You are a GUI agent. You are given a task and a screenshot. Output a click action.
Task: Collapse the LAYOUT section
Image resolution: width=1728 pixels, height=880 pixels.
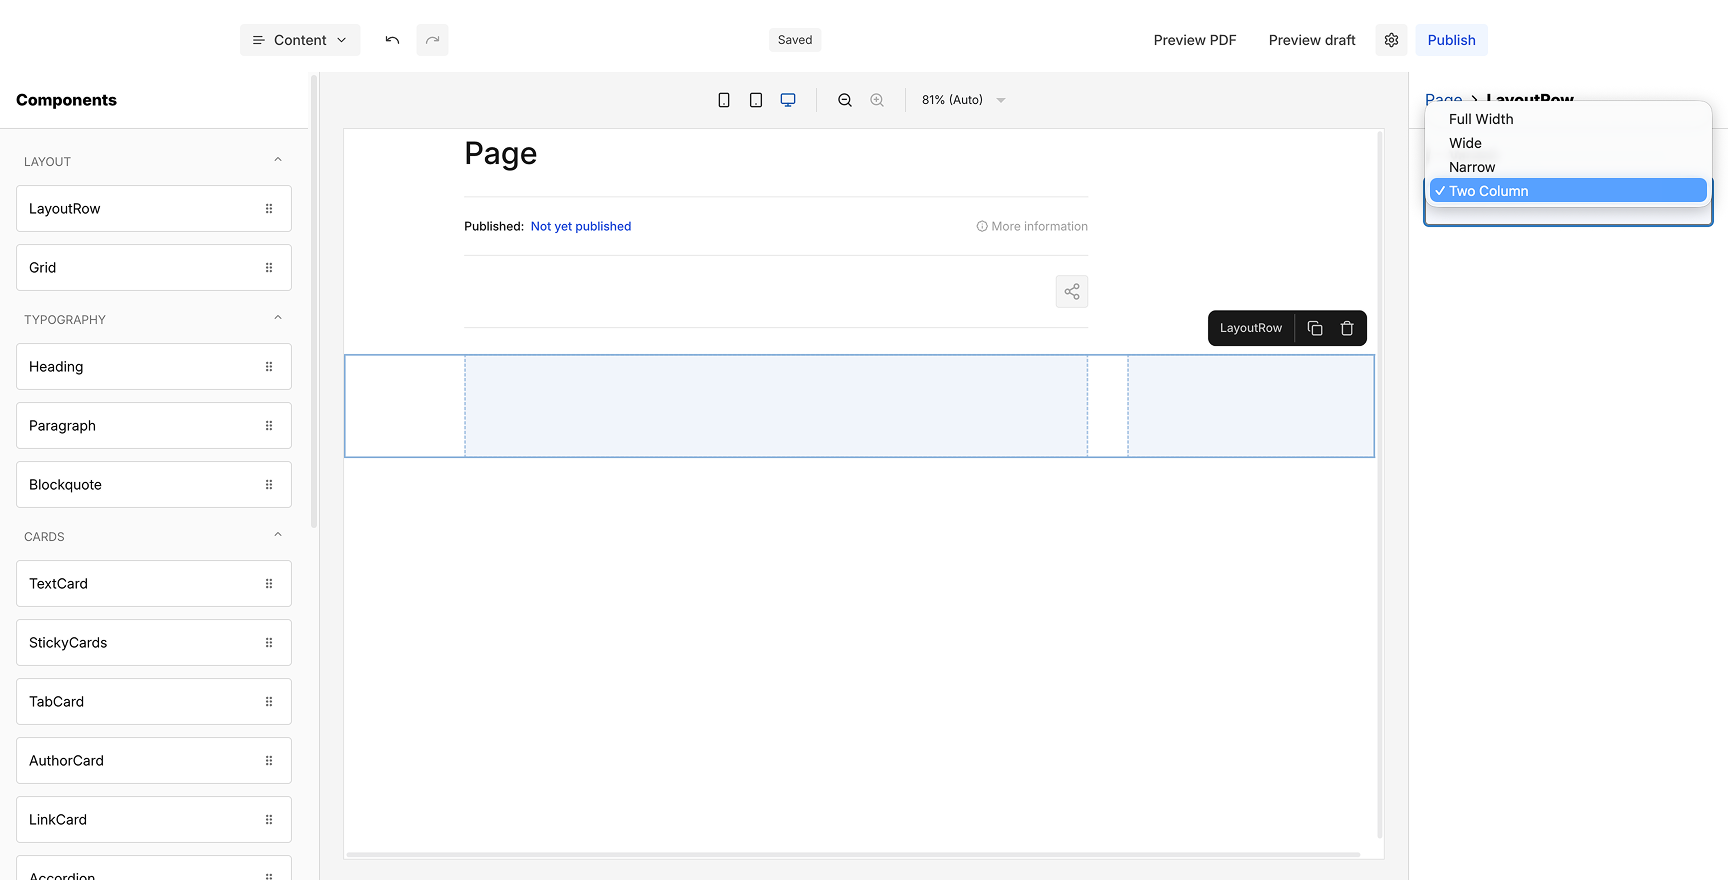pyautogui.click(x=278, y=160)
